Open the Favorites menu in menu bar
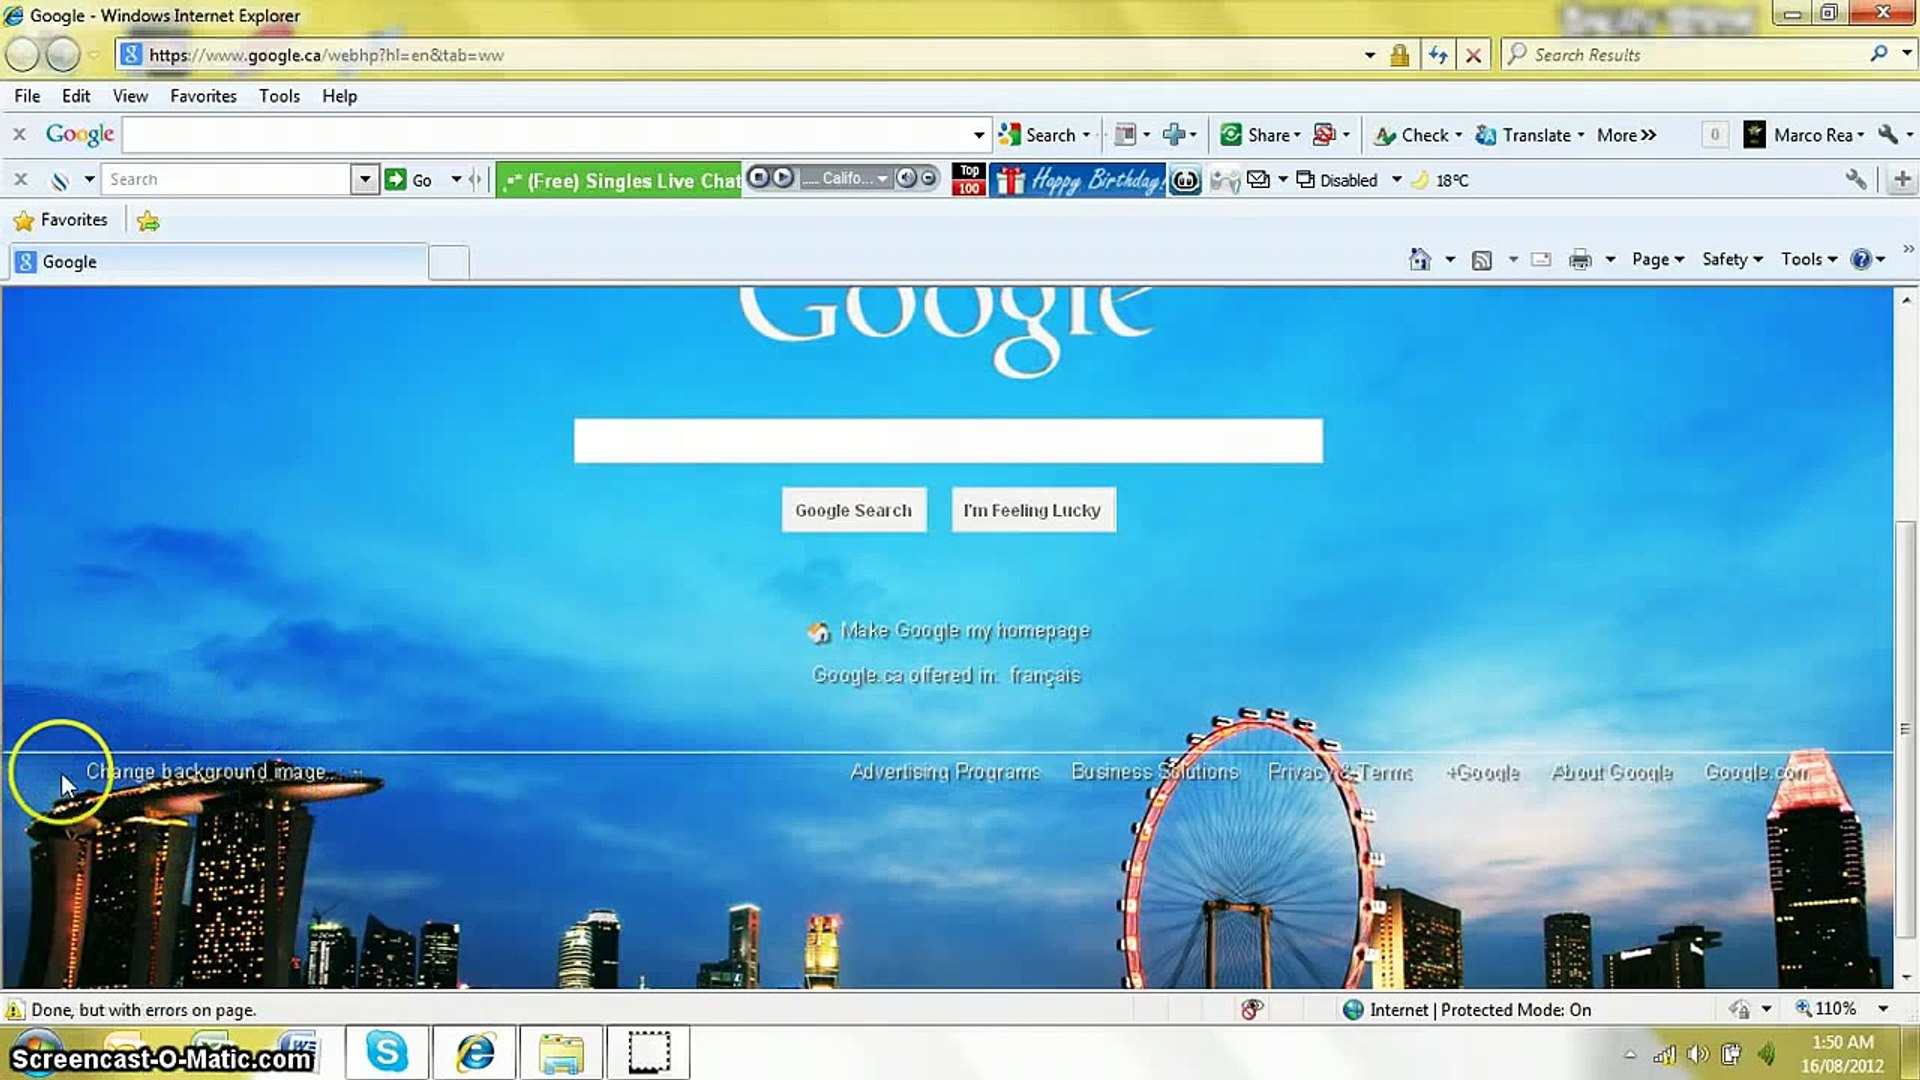The image size is (1920, 1080). [x=203, y=96]
